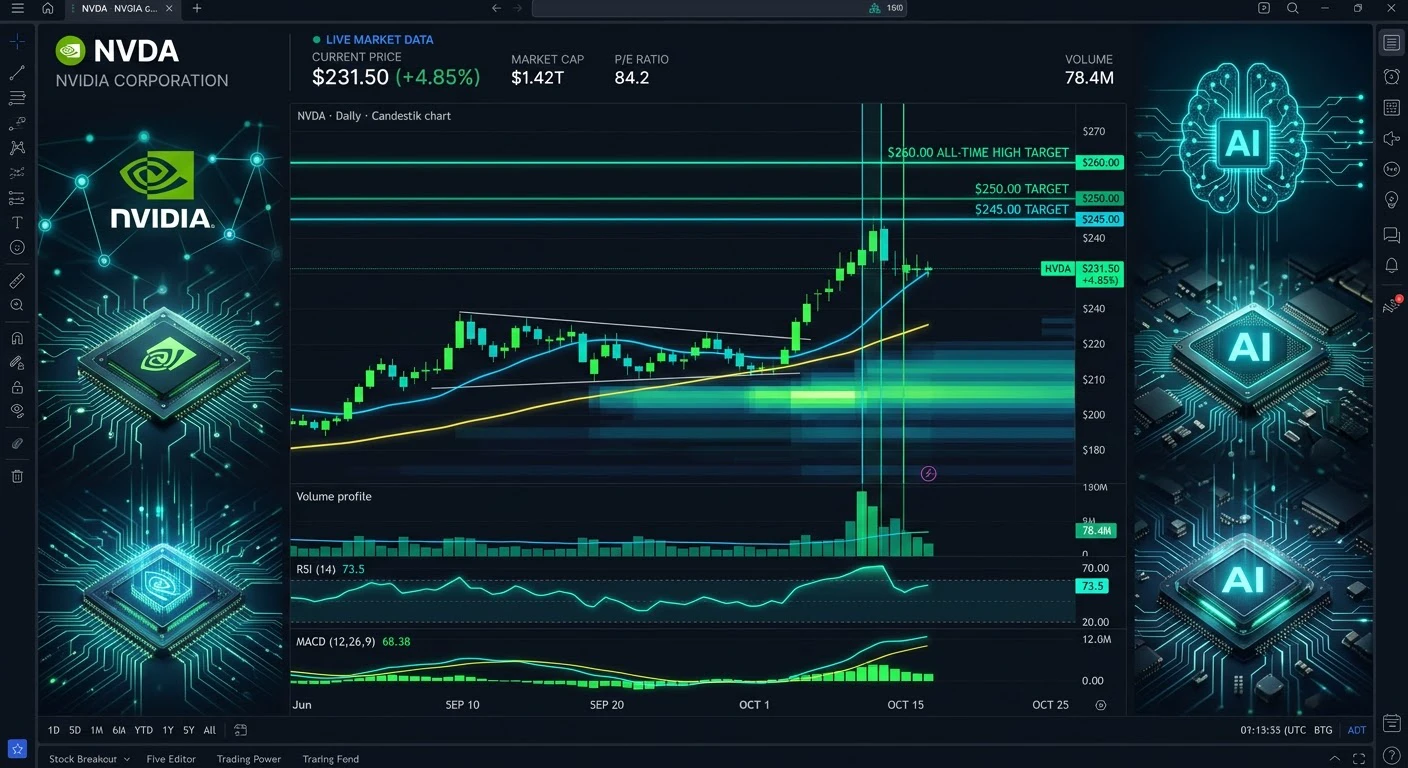Image resolution: width=1408 pixels, height=768 pixels.
Task: Open the go-to-date calendar icon
Action: pyautogui.click(x=241, y=731)
